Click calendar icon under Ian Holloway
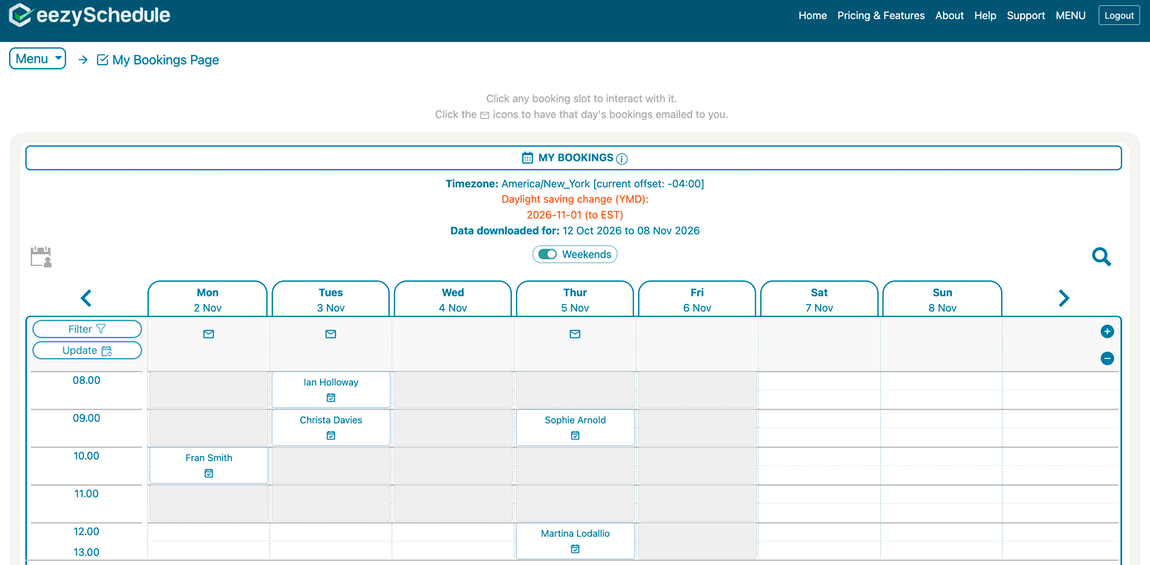Image resolution: width=1150 pixels, height=565 pixels. (331, 398)
